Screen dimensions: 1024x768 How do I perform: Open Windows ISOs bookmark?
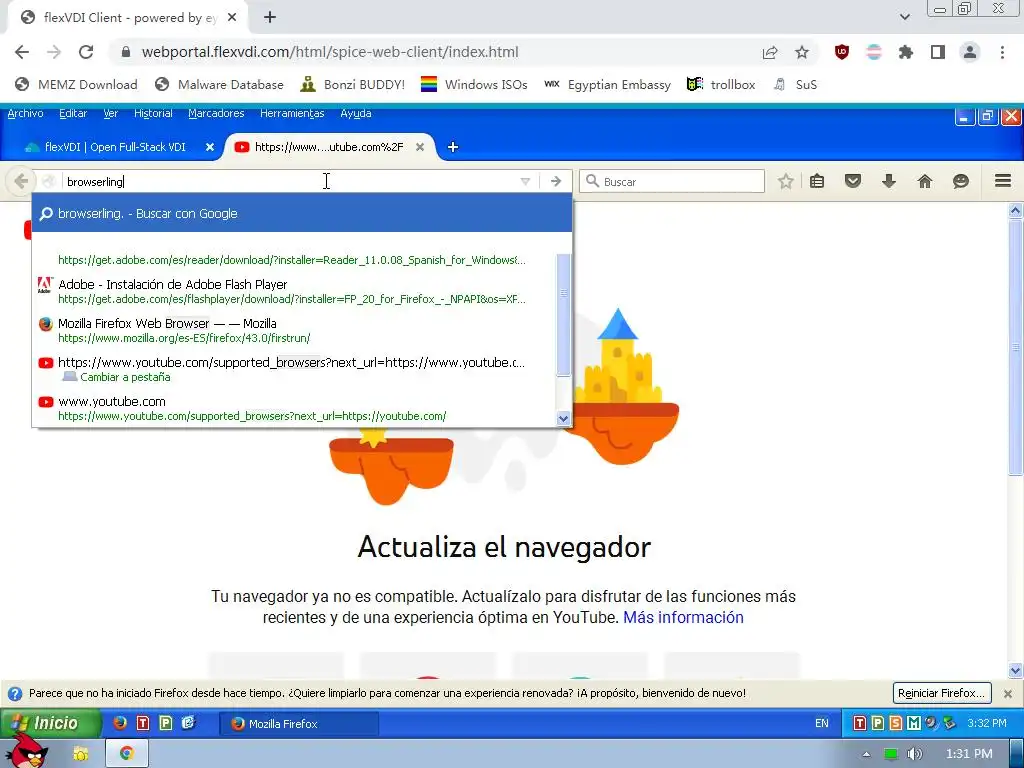(x=473, y=84)
